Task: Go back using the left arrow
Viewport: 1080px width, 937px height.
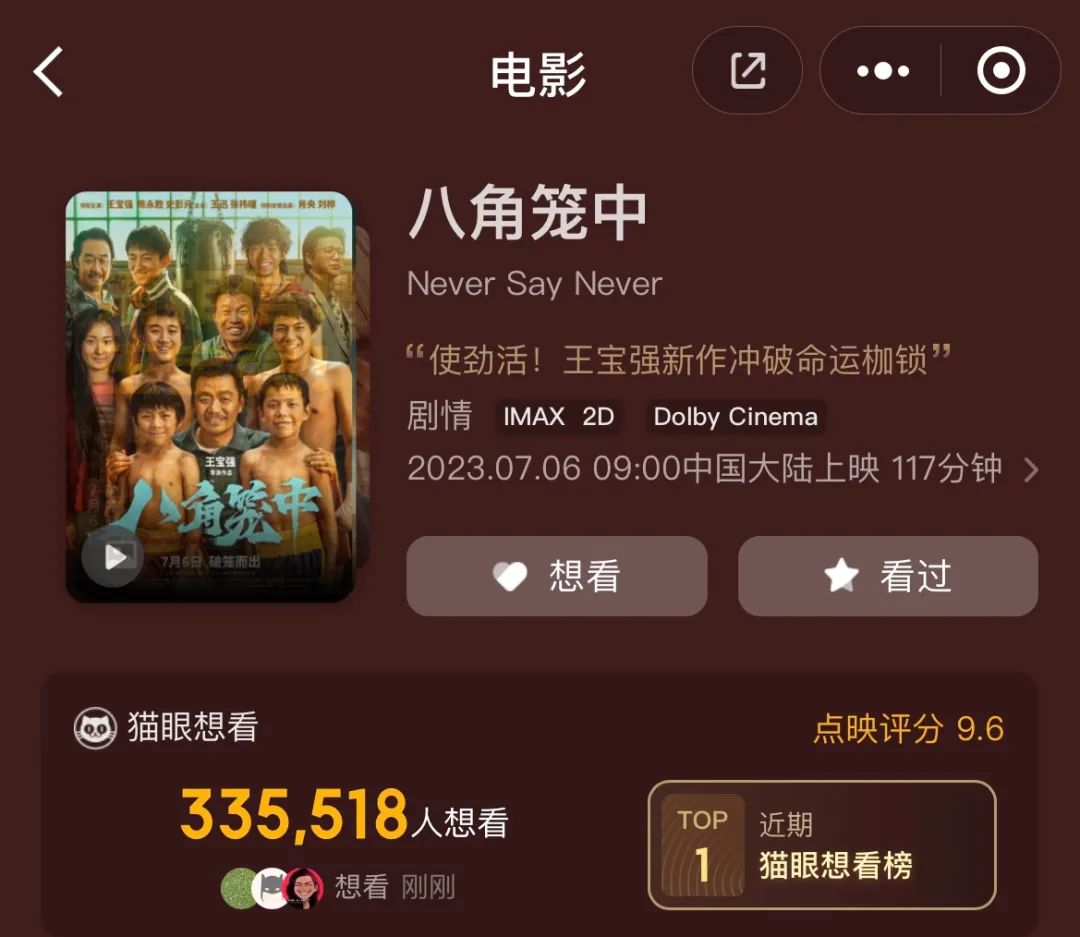Action: [x=48, y=72]
